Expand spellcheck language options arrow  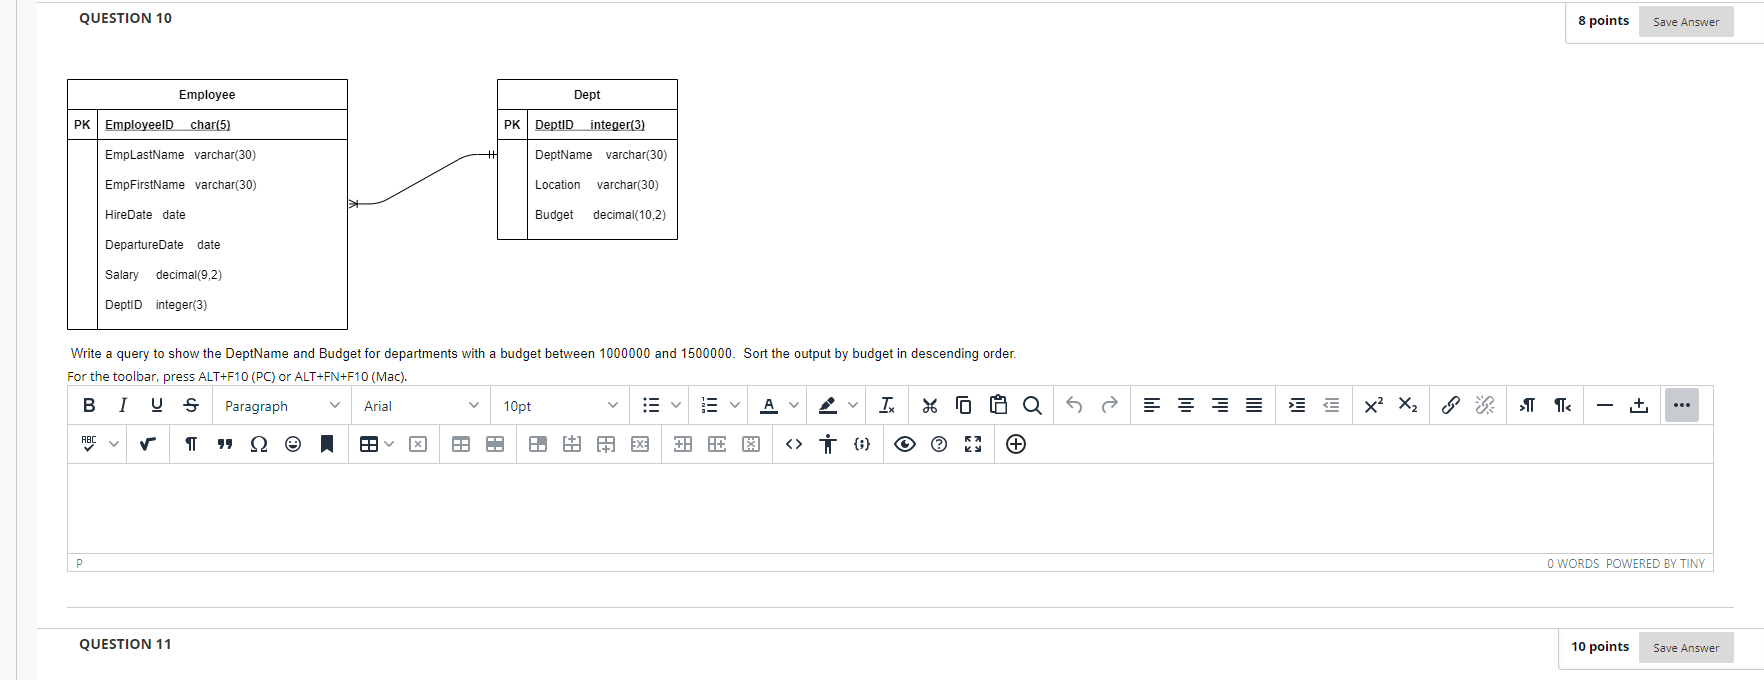click(114, 444)
